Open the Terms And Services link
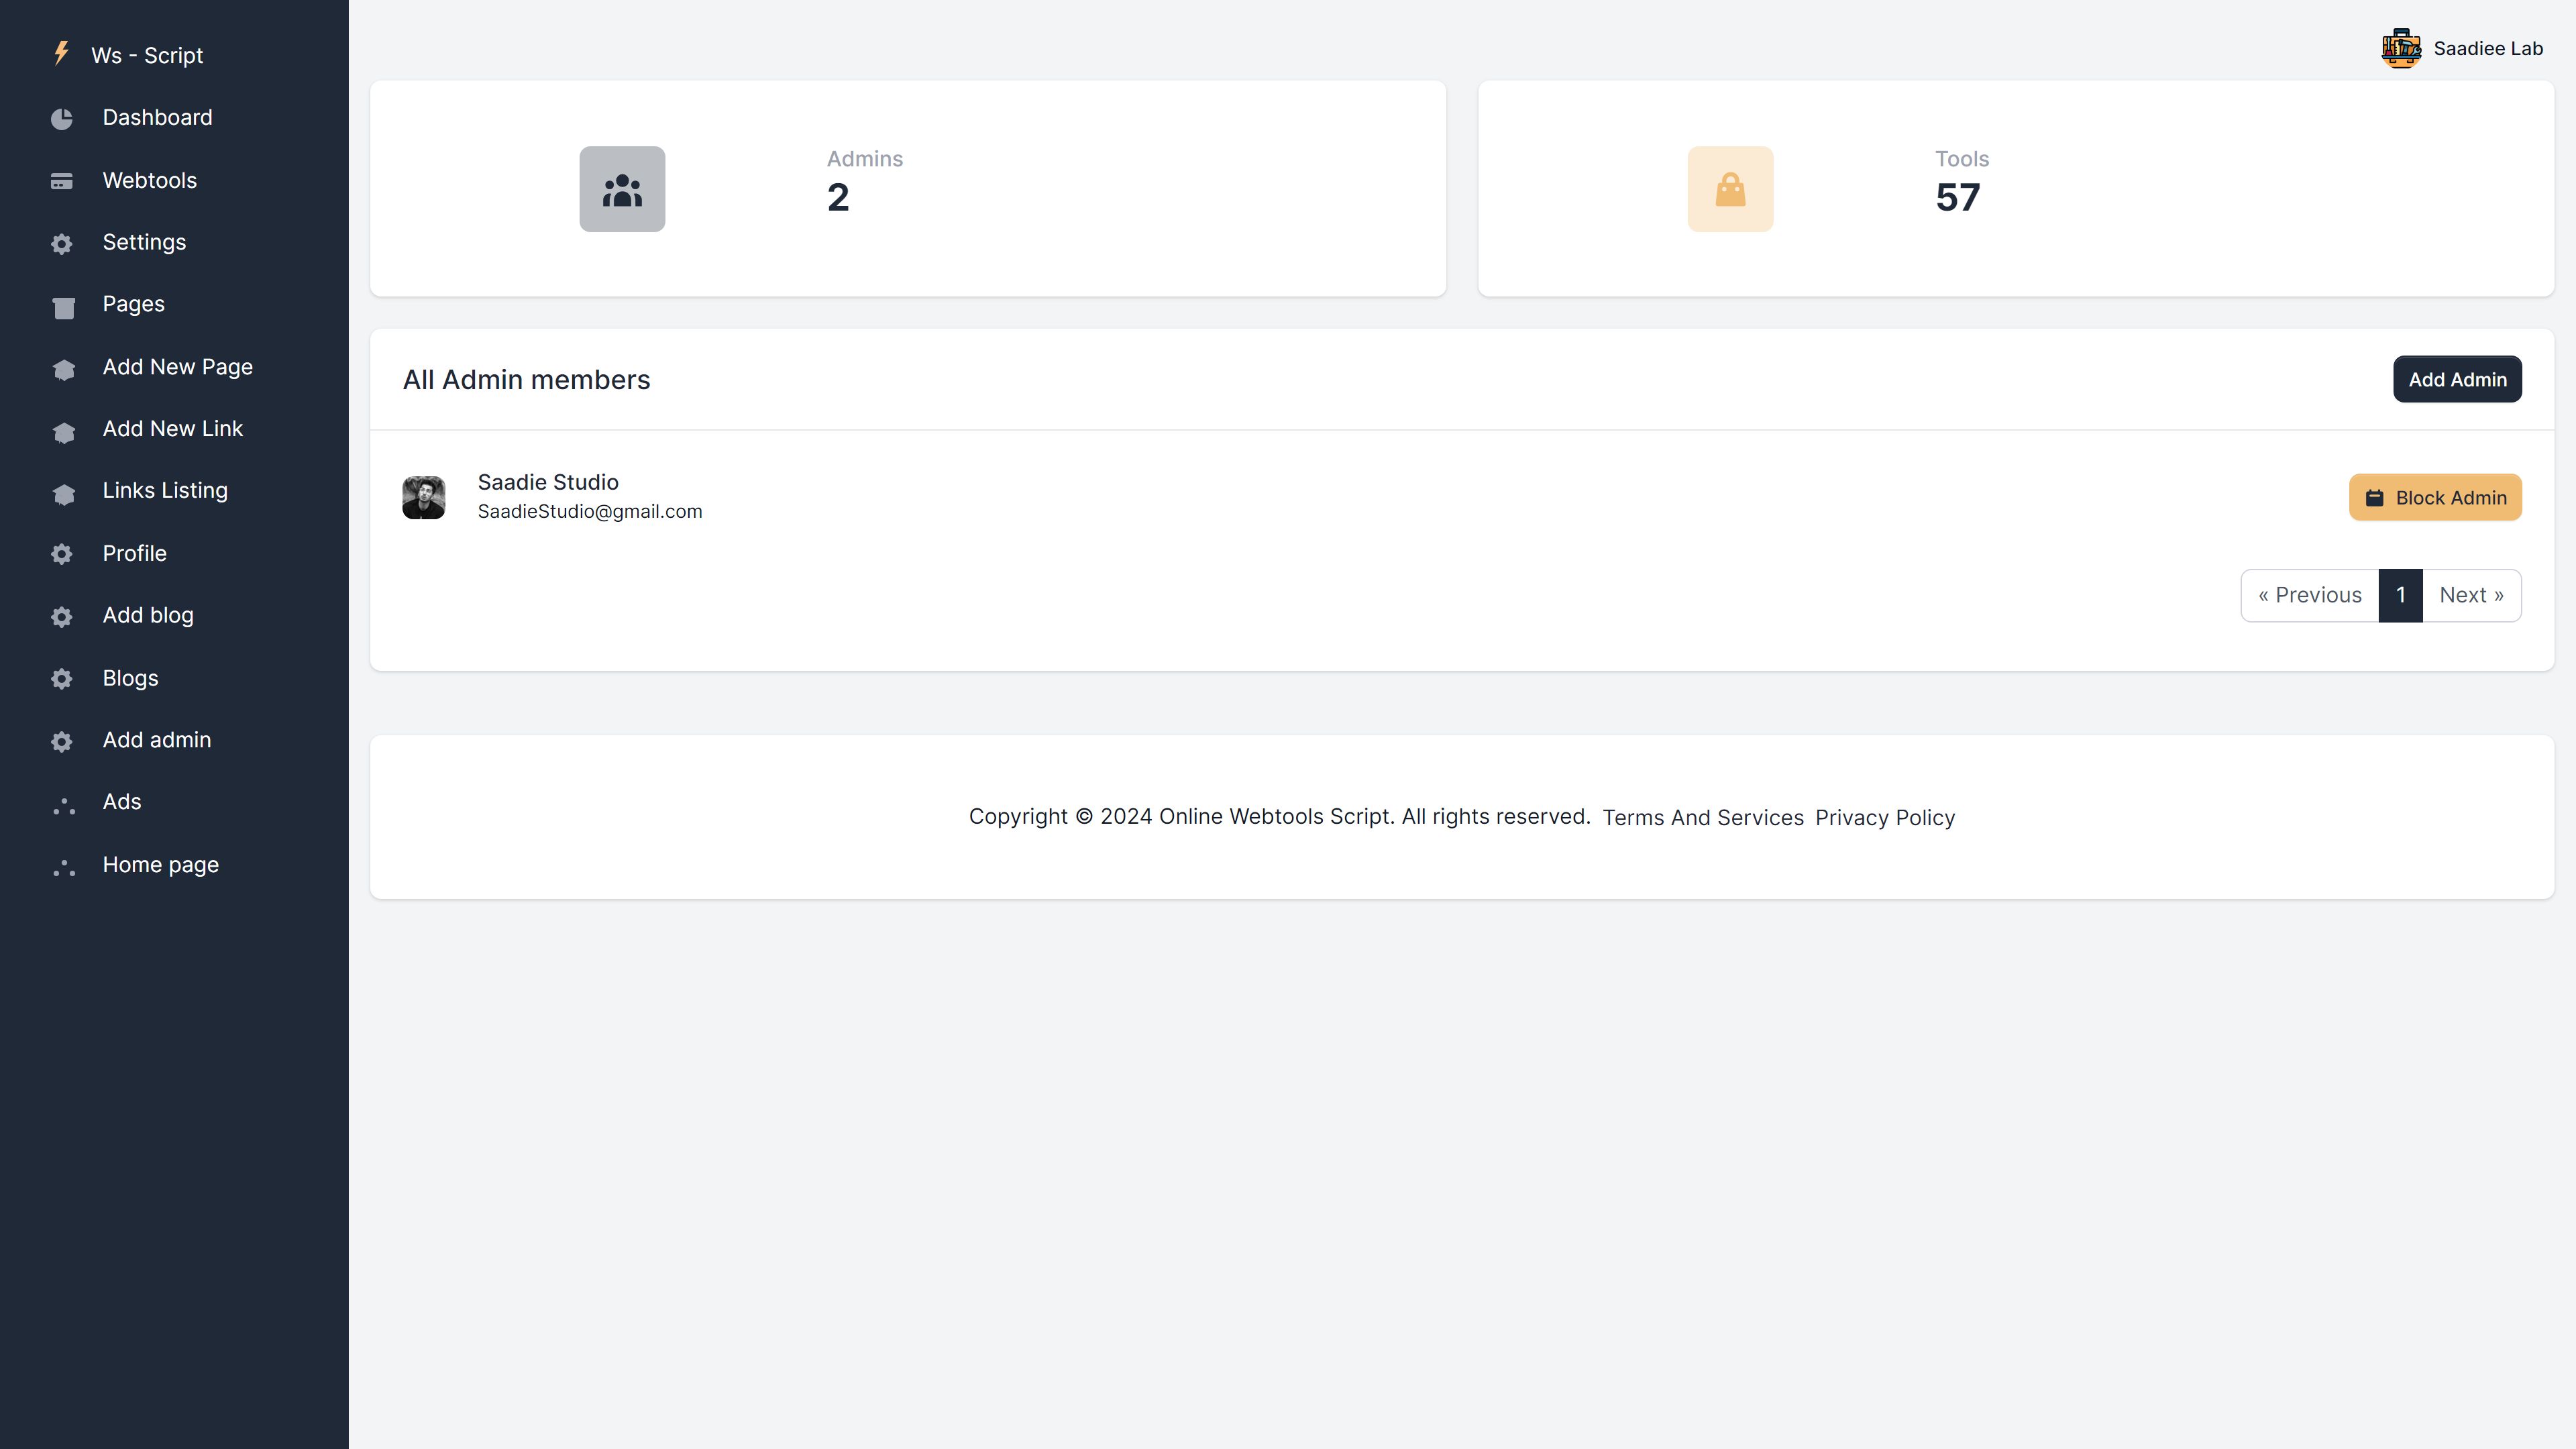The width and height of the screenshot is (2576, 1449). (x=1703, y=818)
